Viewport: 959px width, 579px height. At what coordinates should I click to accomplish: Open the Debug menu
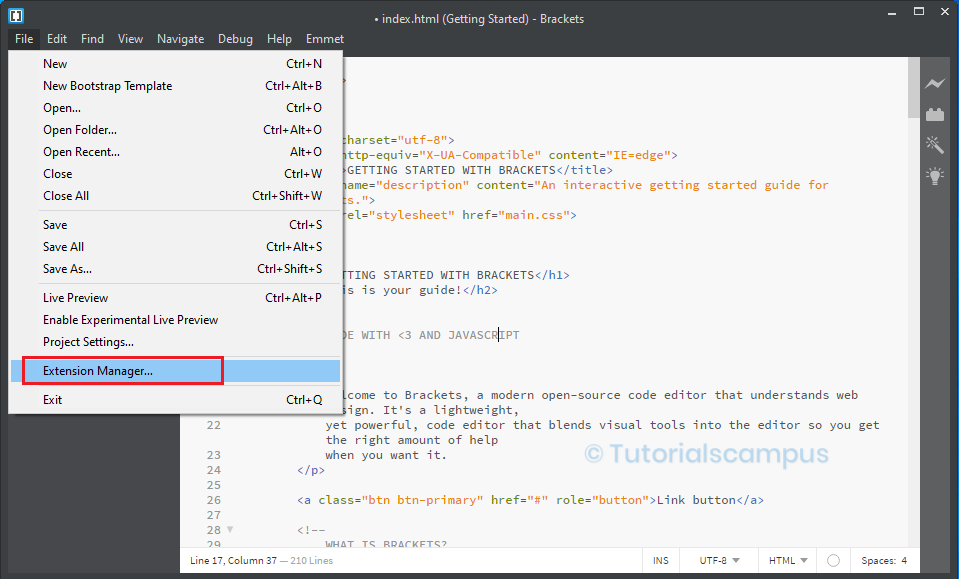(x=235, y=39)
